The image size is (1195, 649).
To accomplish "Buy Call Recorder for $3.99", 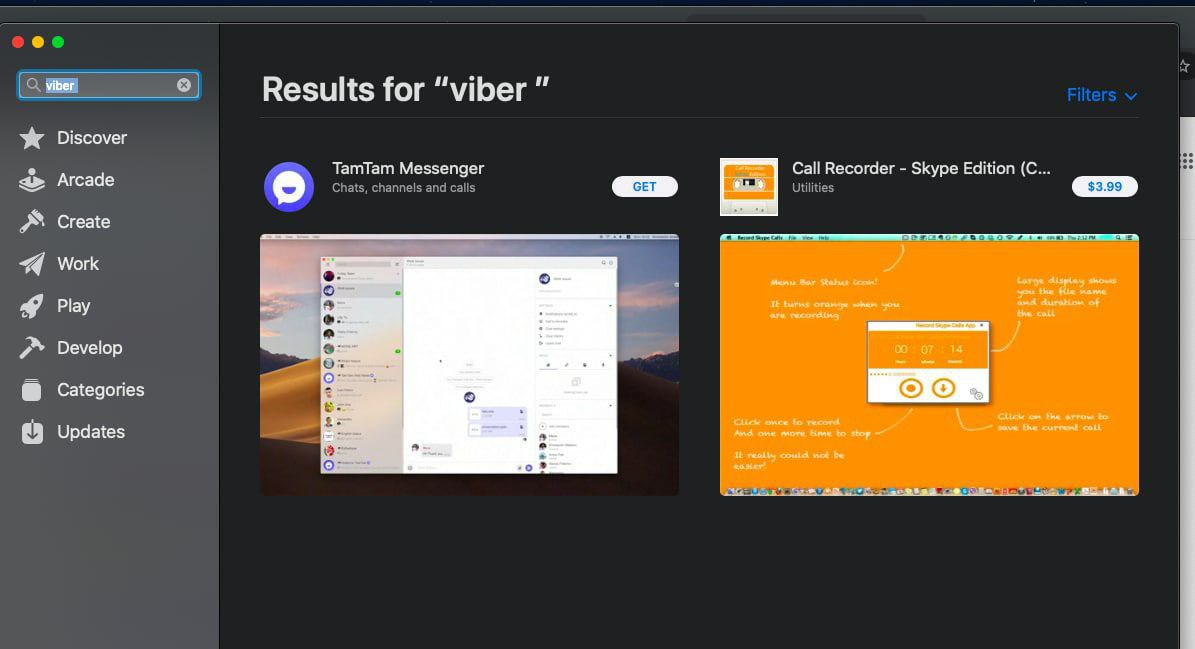I will 1104,187.
